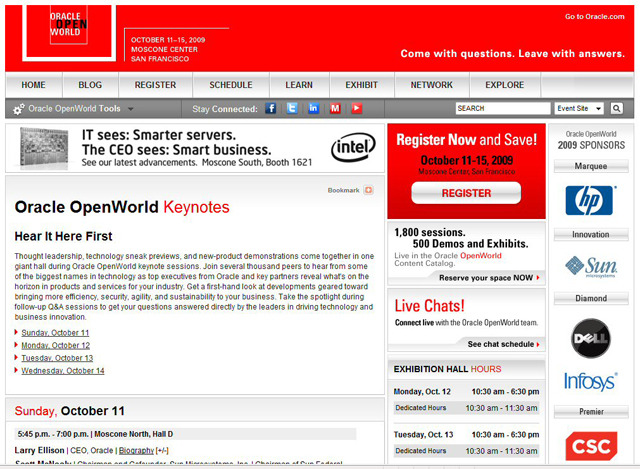Open the Dell sponsor logo
The image size is (640, 469).
coord(591,338)
